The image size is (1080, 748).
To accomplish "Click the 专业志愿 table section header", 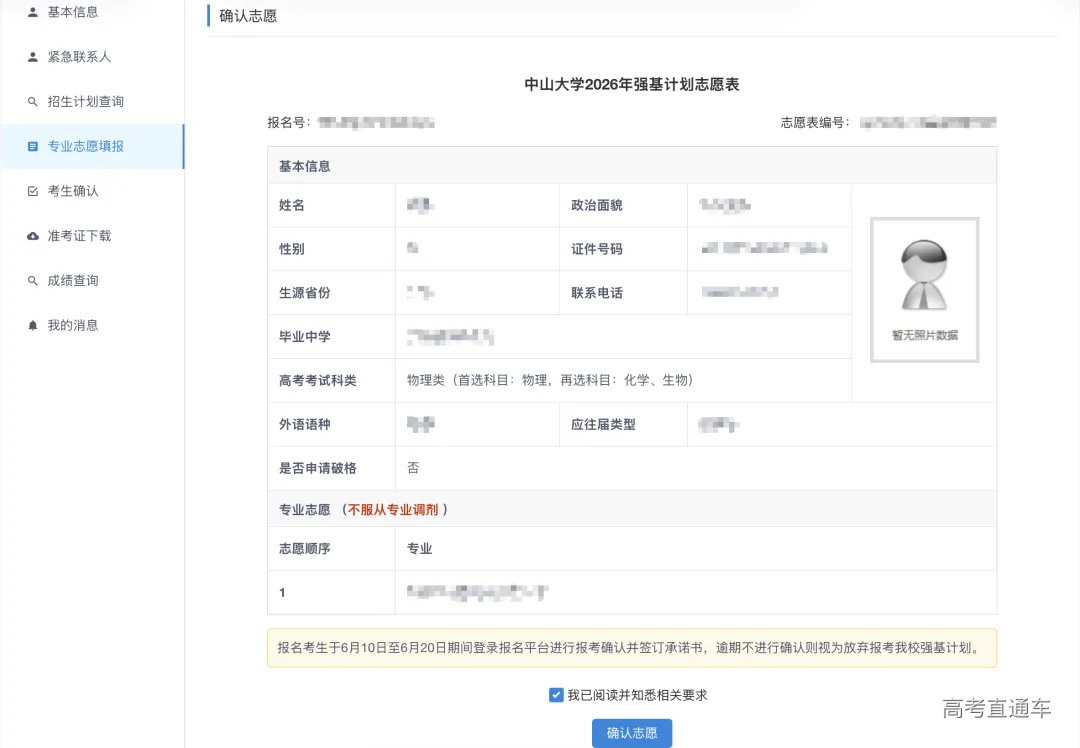I will pos(304,509).
